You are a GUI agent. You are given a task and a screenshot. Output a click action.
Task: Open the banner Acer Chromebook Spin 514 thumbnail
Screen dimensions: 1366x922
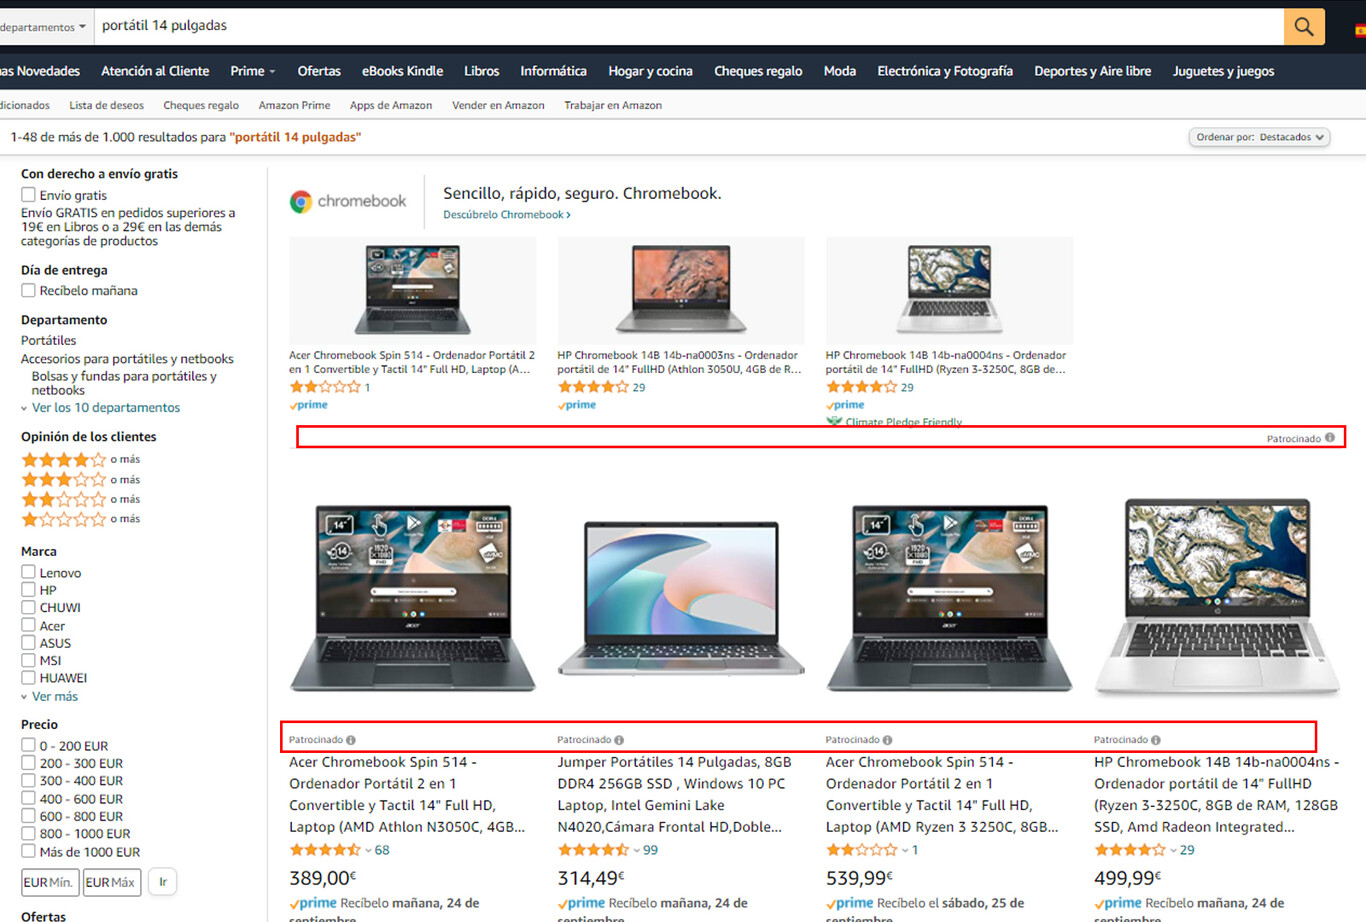click(x=412, y=291)
